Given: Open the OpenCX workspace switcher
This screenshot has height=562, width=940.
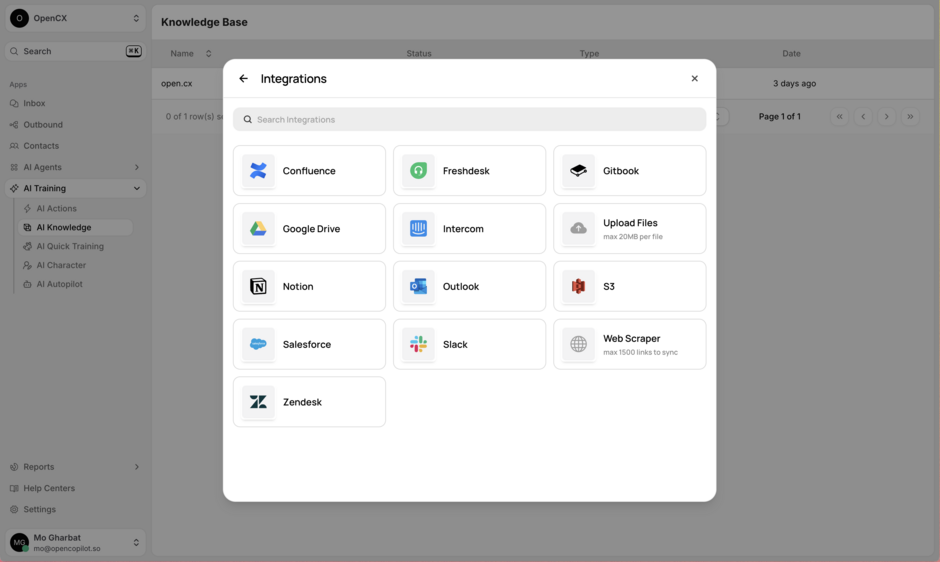Looking at the screenshot, I should (x=76, y=19).
